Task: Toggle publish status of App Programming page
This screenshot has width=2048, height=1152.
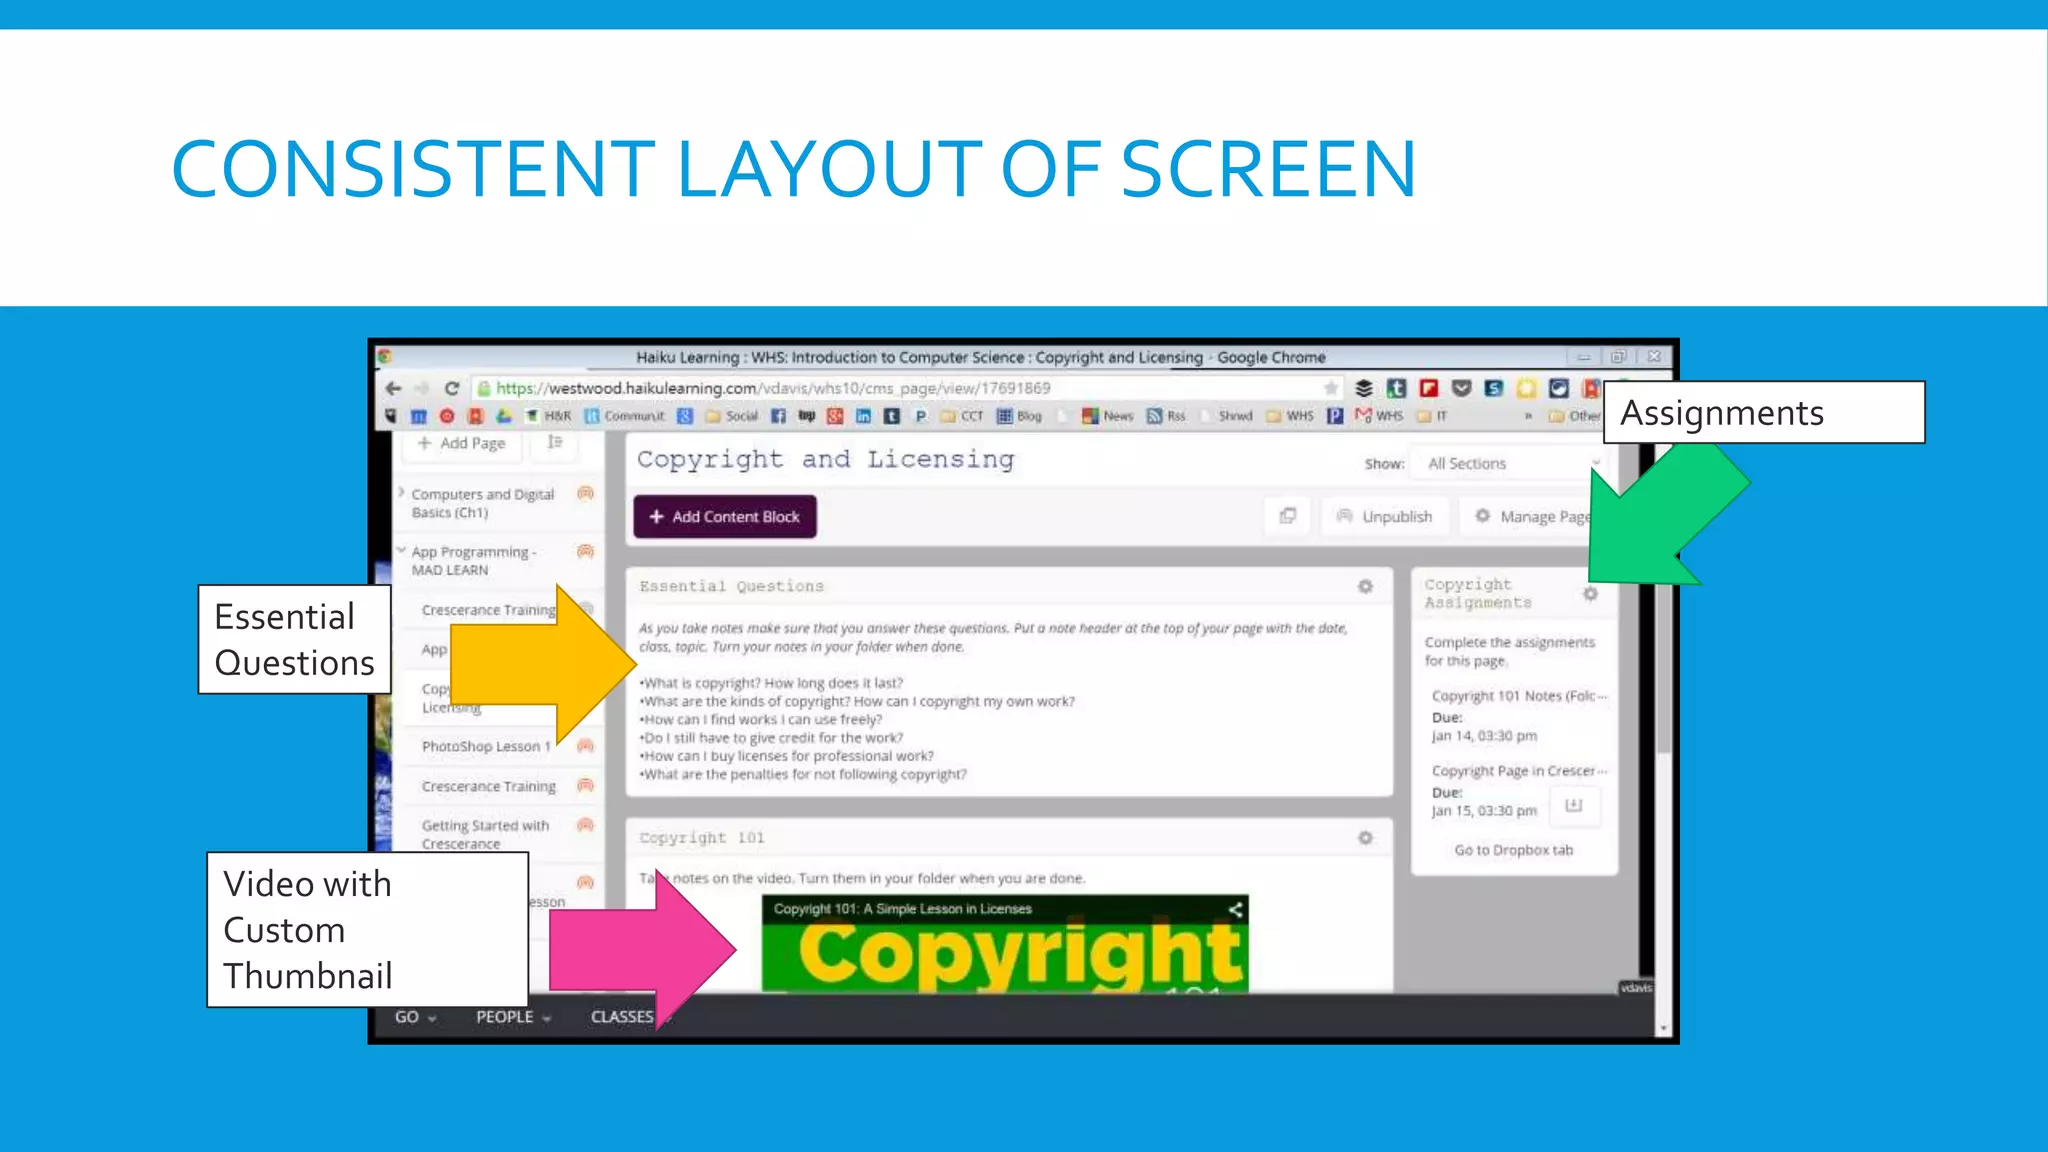Action: click(x=586, y=551)
